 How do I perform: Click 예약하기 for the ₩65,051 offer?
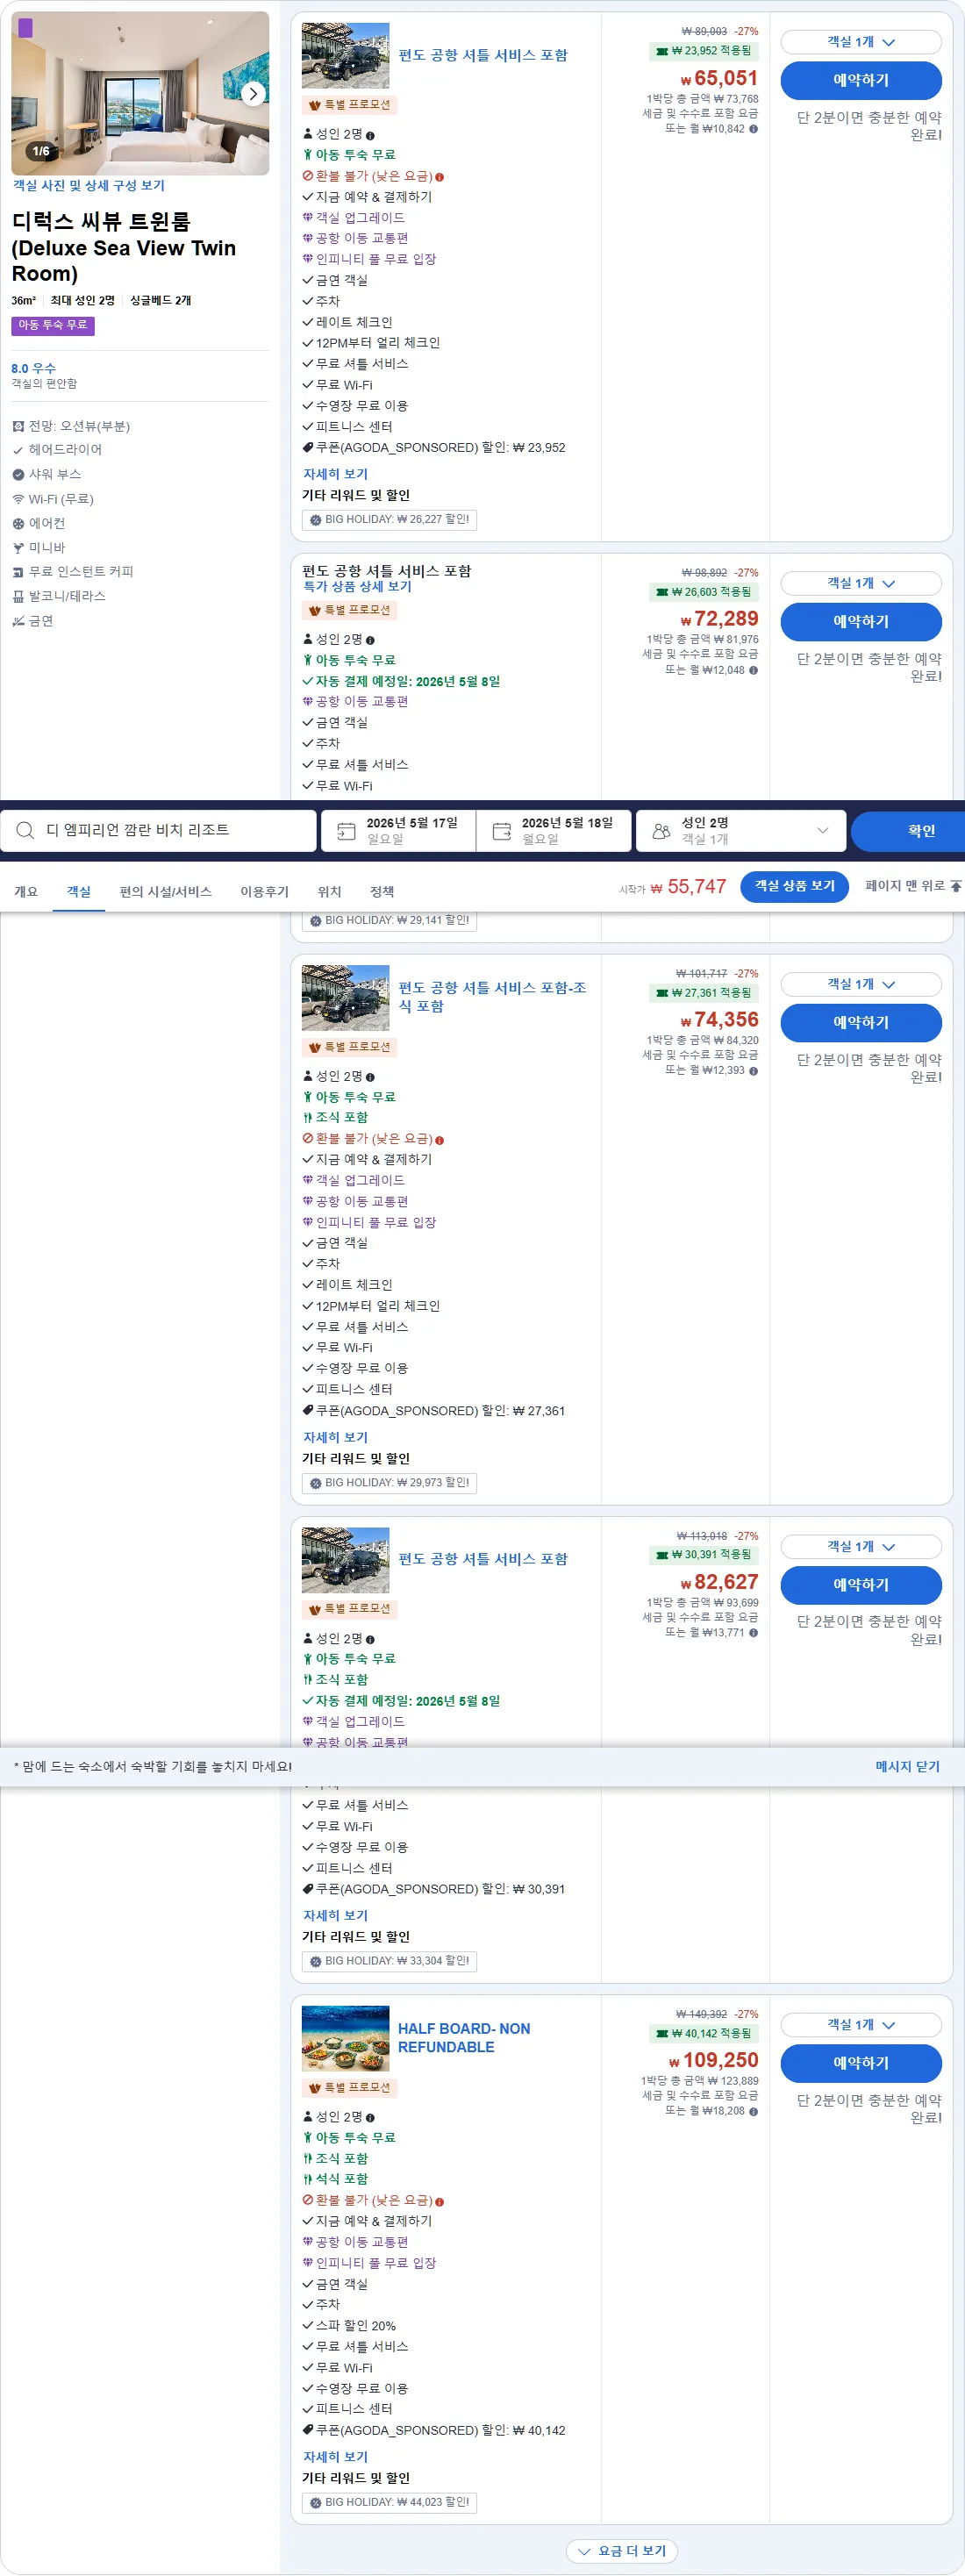point(860,80)
